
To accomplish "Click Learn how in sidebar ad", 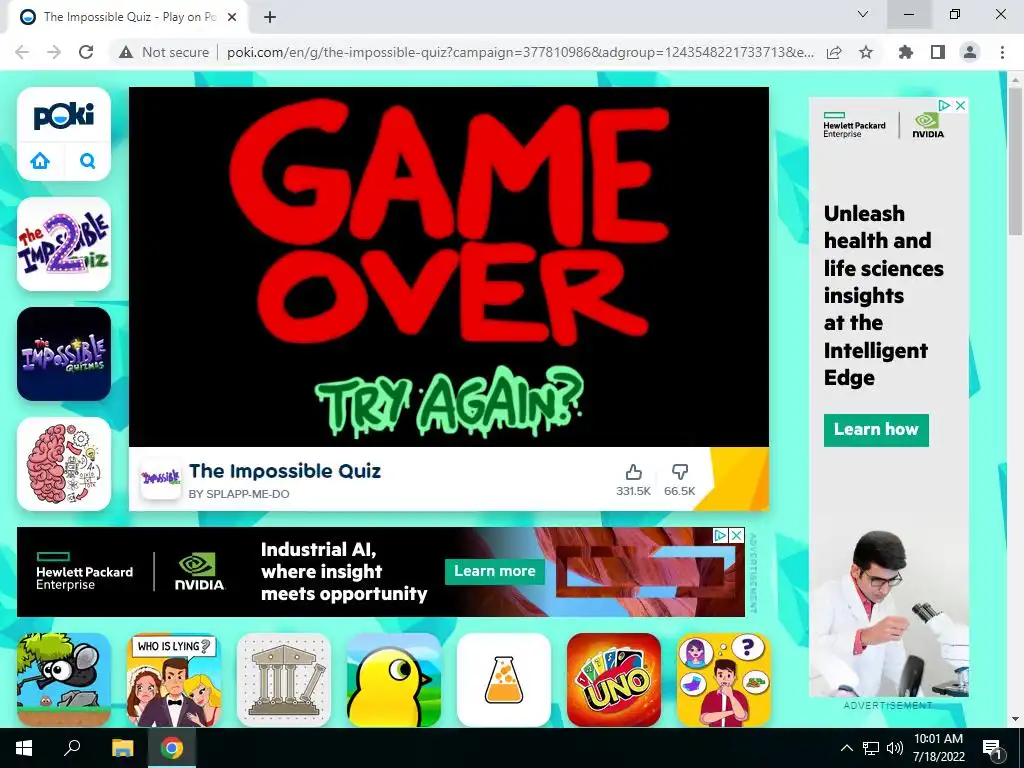I will [x=876, y=430].
